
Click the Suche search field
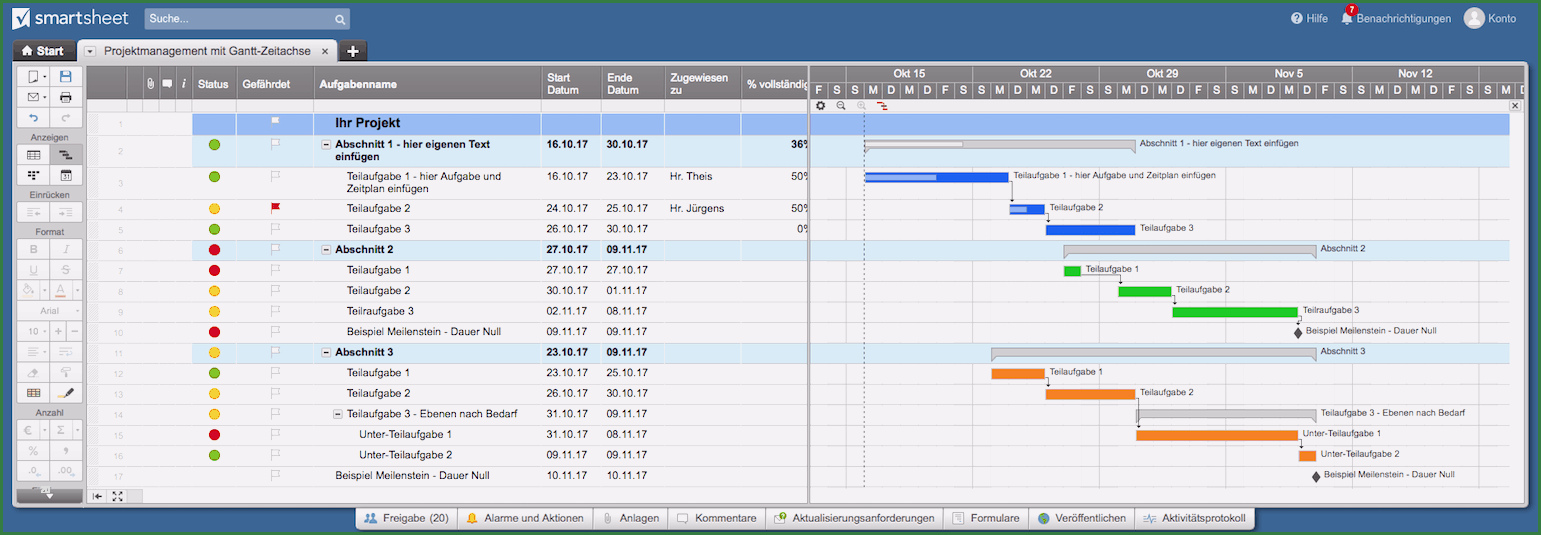click(x=240, y=18)
